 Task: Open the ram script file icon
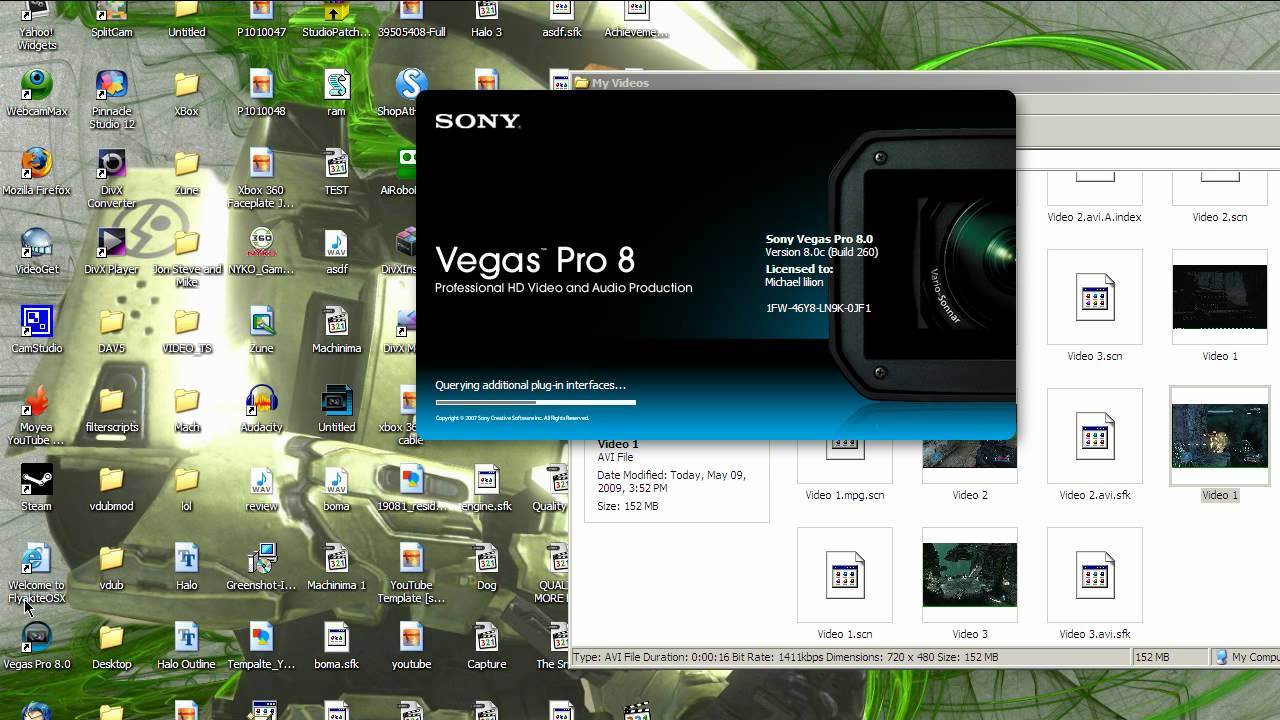pos(337,92)
